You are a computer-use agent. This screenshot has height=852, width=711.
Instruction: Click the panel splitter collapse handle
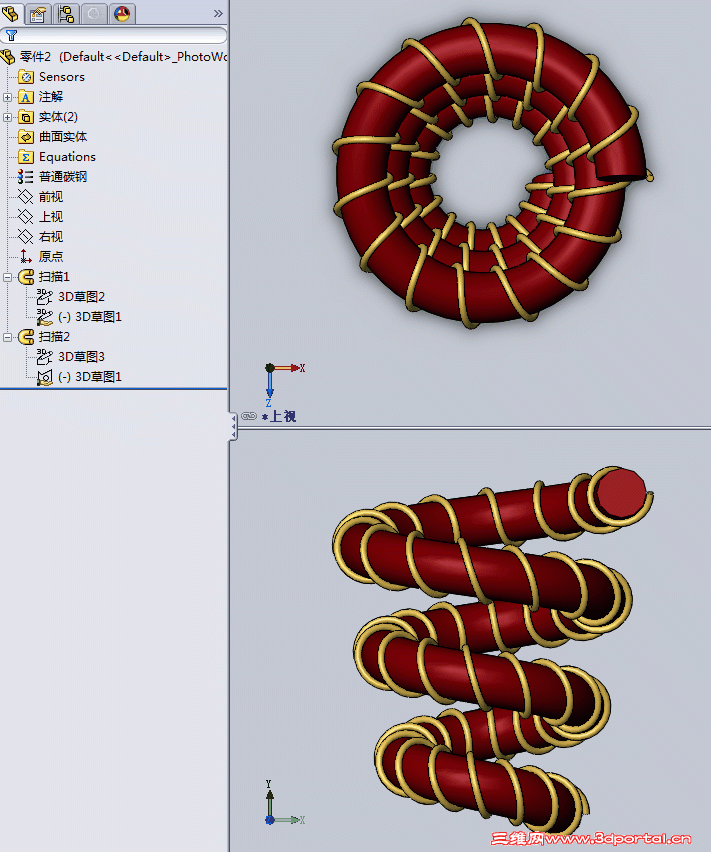tap(234, 427)
